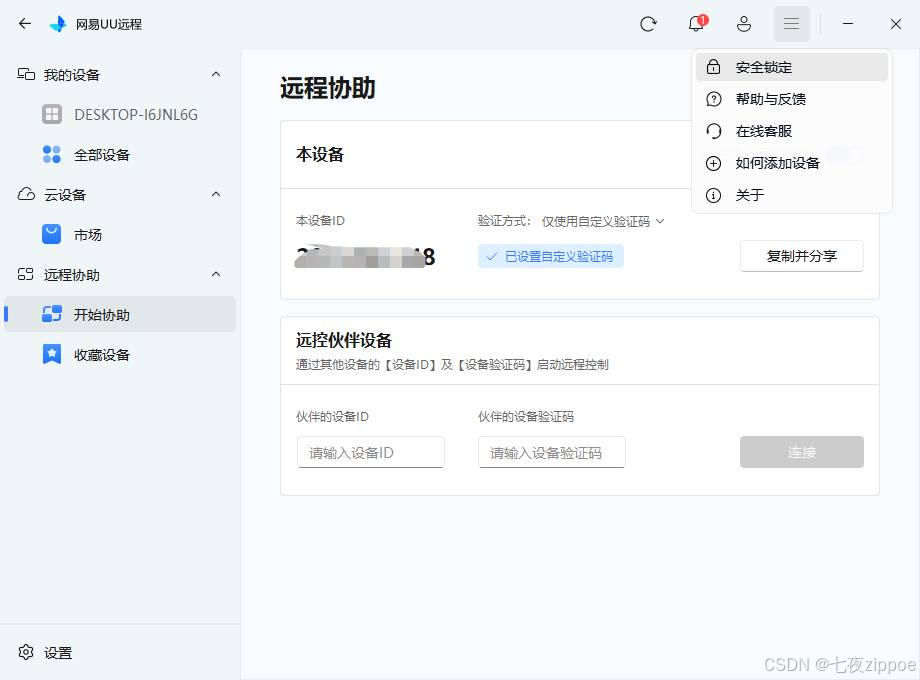Click the 伙伴的设备ID input field

point(371,453)
